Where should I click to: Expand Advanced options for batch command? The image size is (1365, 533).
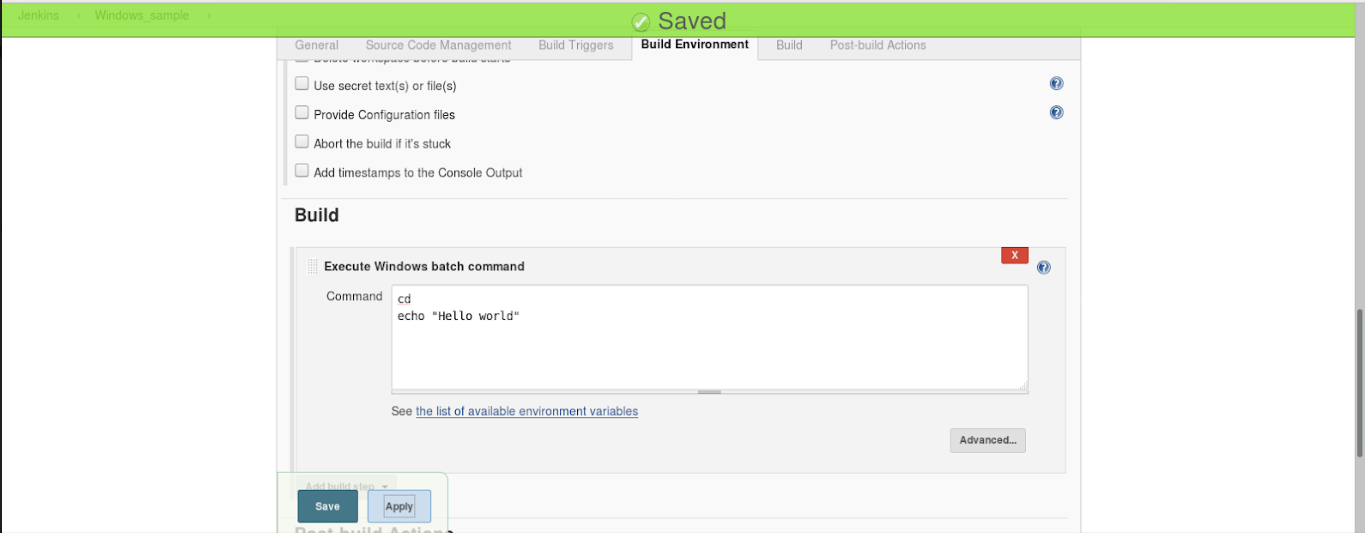pyautogui.click(x=987, y=440)
